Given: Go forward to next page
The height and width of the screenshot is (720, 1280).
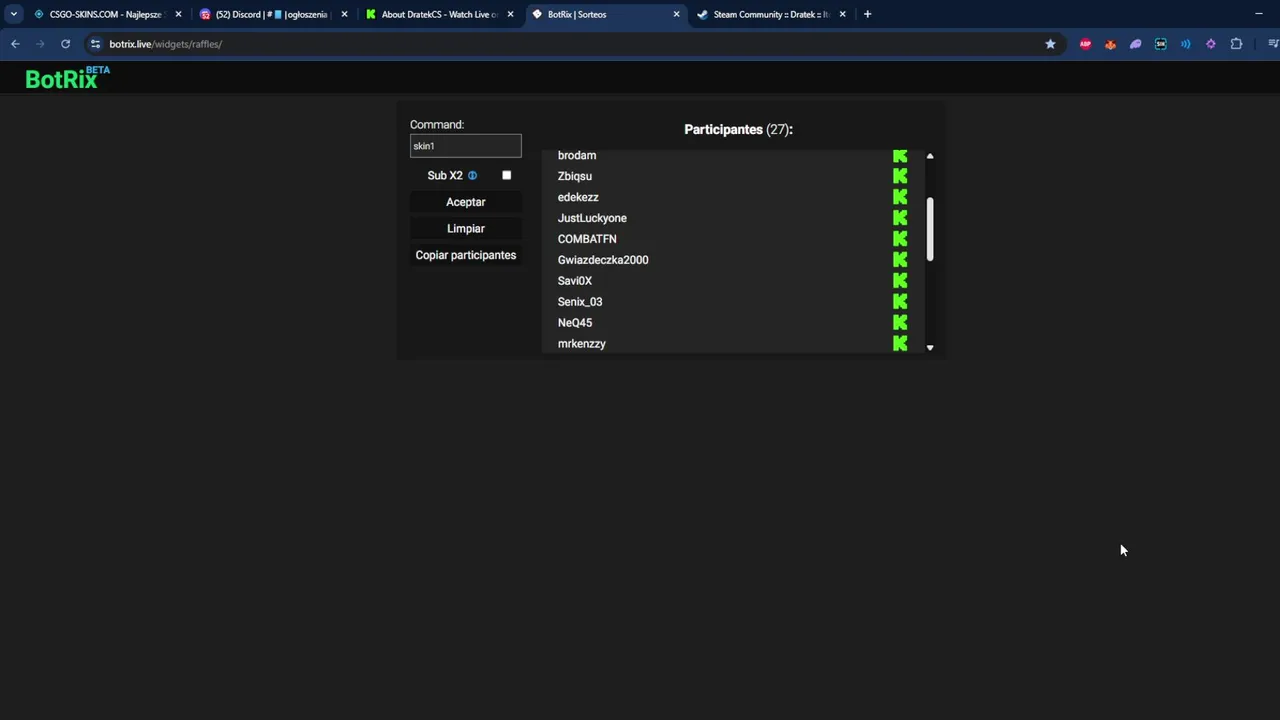Looking at the screenshot, I should [x=40, y=44].
